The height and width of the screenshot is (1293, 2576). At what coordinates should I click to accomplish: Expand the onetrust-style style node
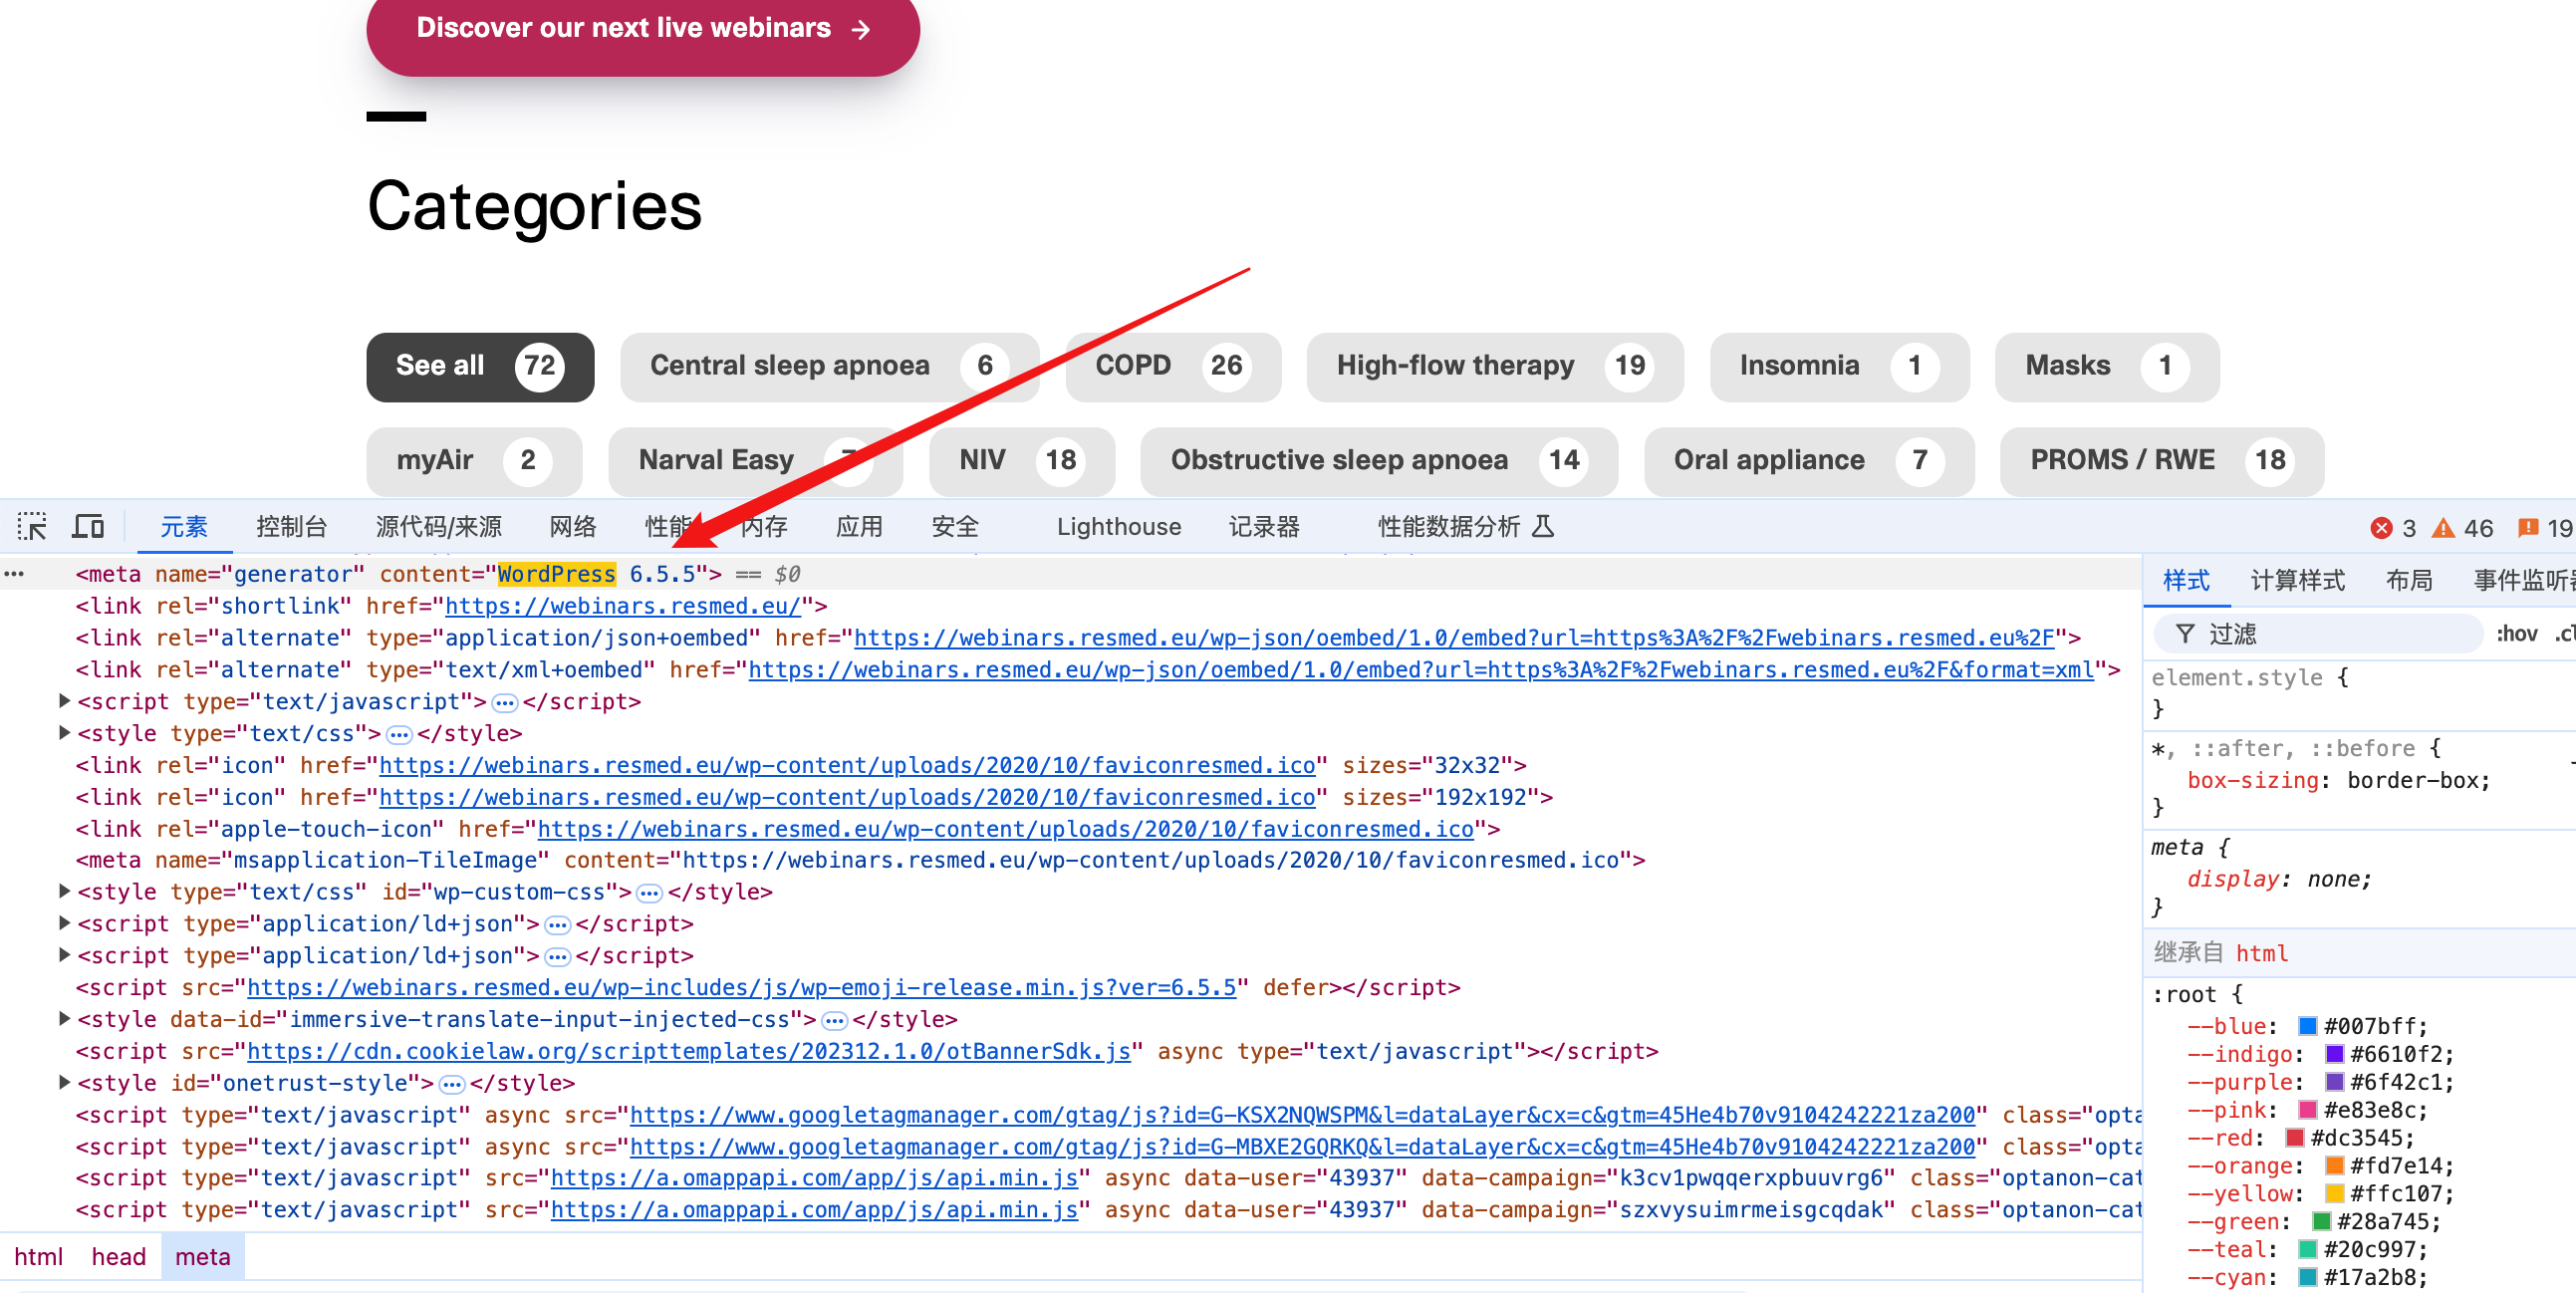tap(65, 1083)
